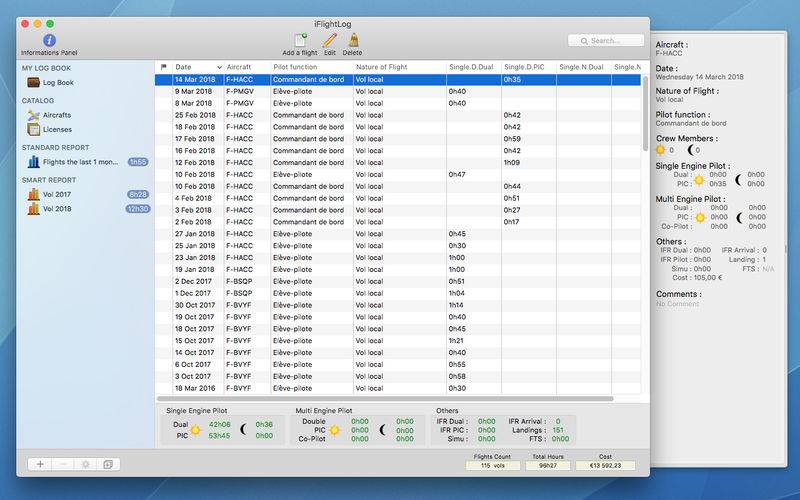Open the Flights the last 1 month report
Screen dimensions: 800x500
81,162
